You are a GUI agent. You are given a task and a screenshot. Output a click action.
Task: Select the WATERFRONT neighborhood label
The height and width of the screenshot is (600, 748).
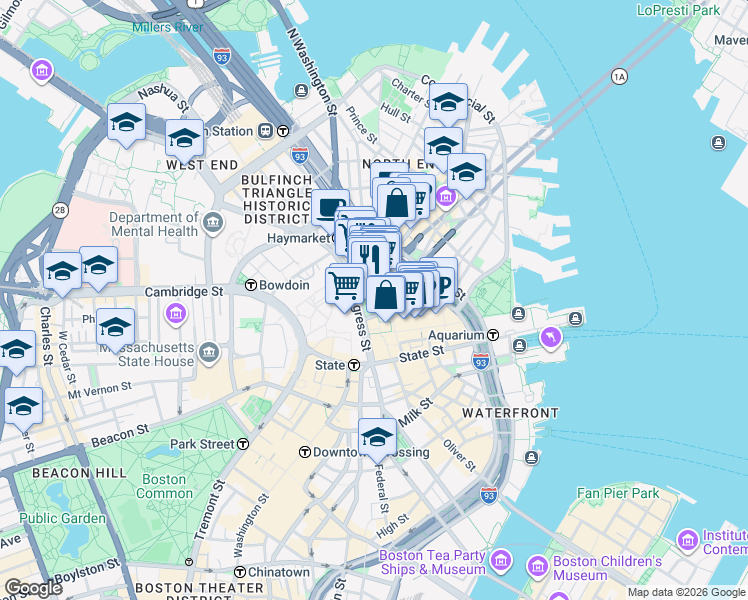coord(510,413)
